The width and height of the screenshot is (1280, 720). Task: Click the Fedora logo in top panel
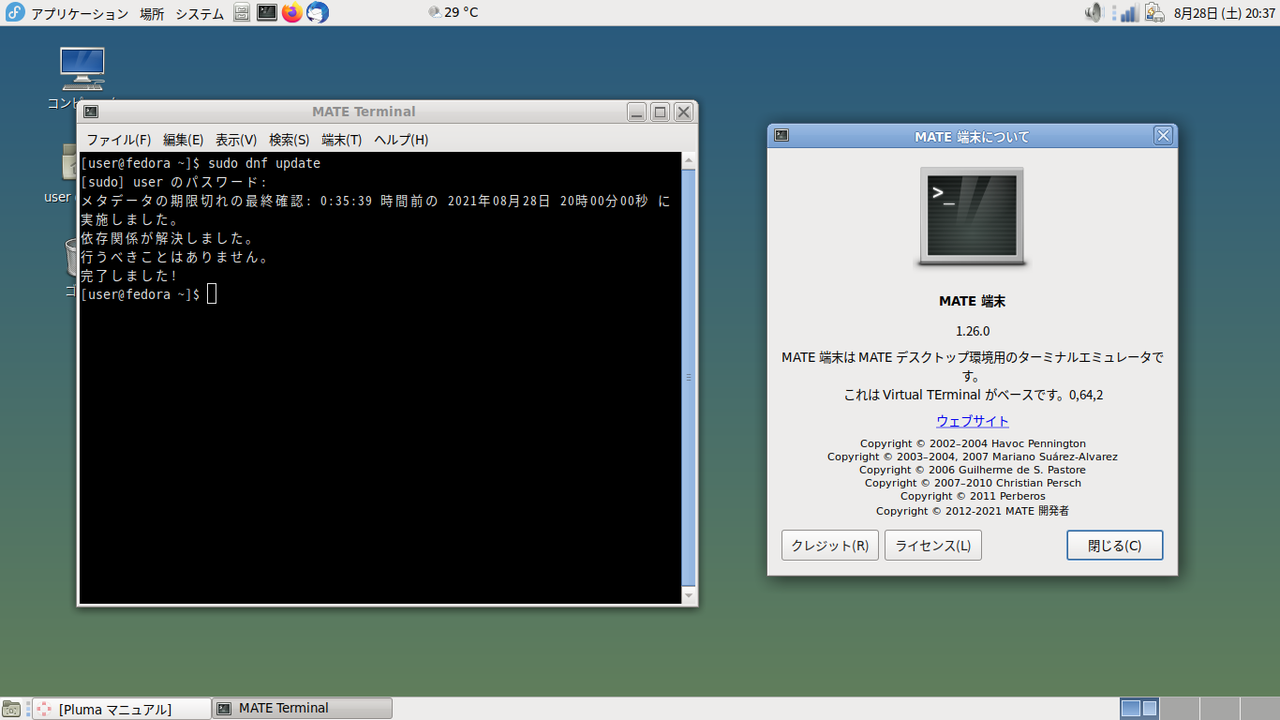tap(15, 13)
